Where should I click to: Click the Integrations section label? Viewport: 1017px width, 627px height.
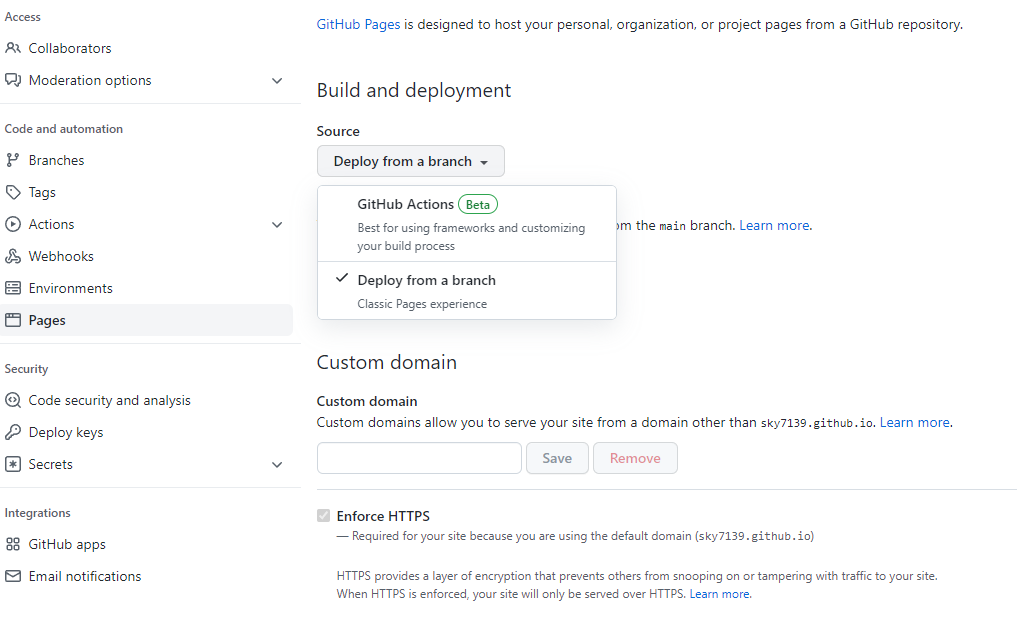pyautogui.click(x=38, y=513)
